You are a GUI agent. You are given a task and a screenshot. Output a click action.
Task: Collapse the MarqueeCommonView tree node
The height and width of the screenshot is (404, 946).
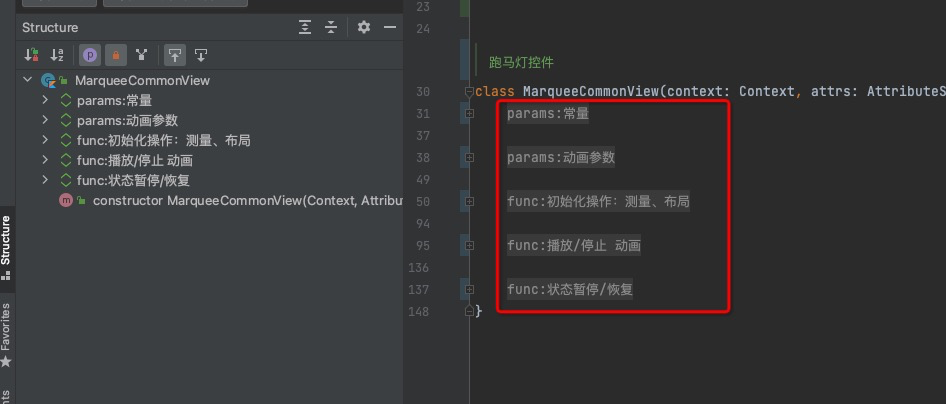(x=27, y=80)
